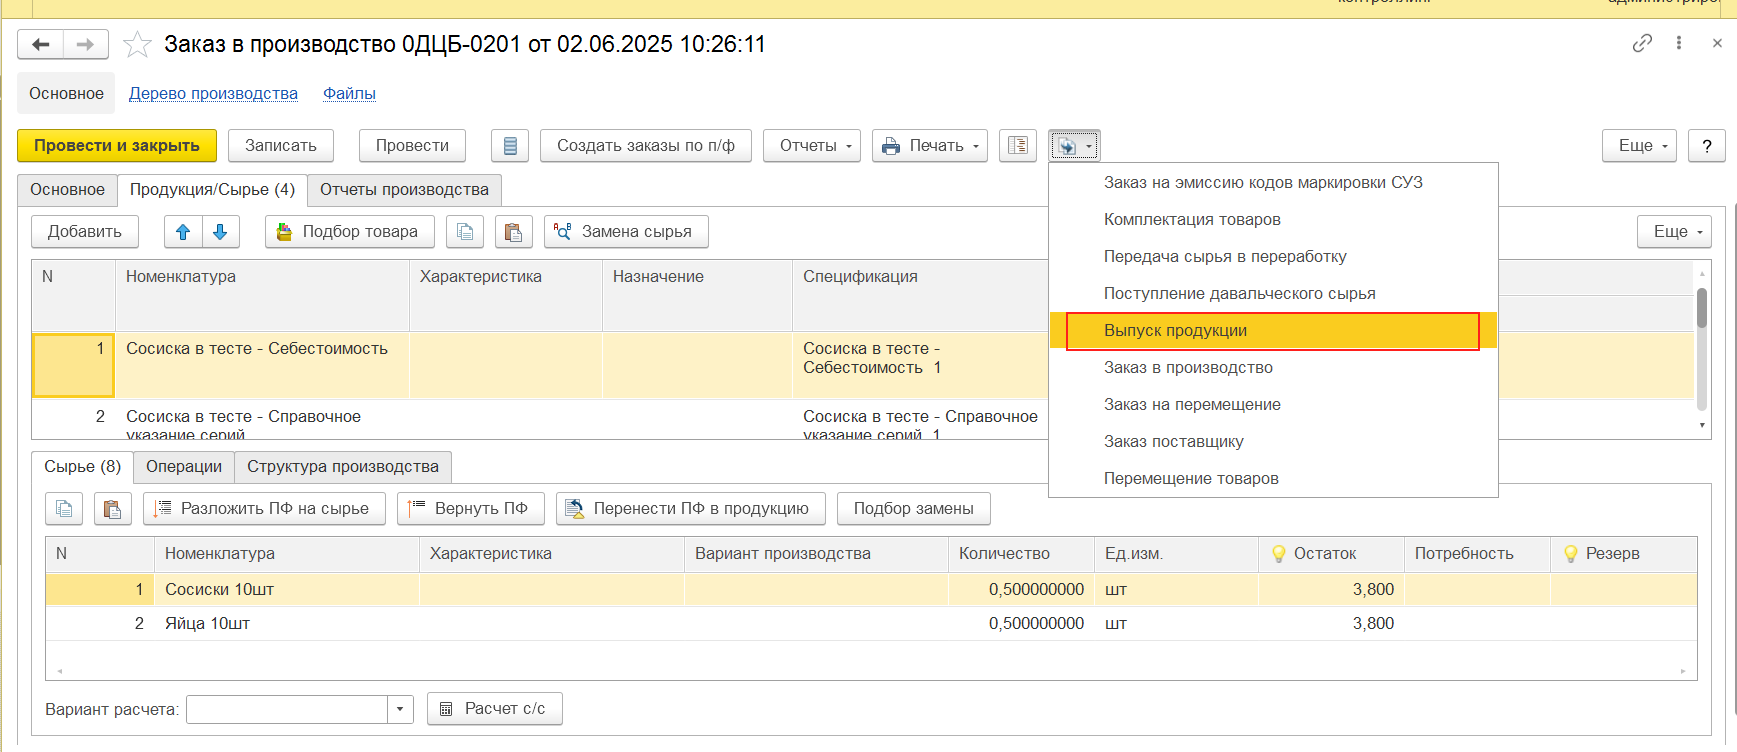Select Выпуск продукции from the menu
Viewport: 1737px width, 752px height.
tap(1175, 331)
